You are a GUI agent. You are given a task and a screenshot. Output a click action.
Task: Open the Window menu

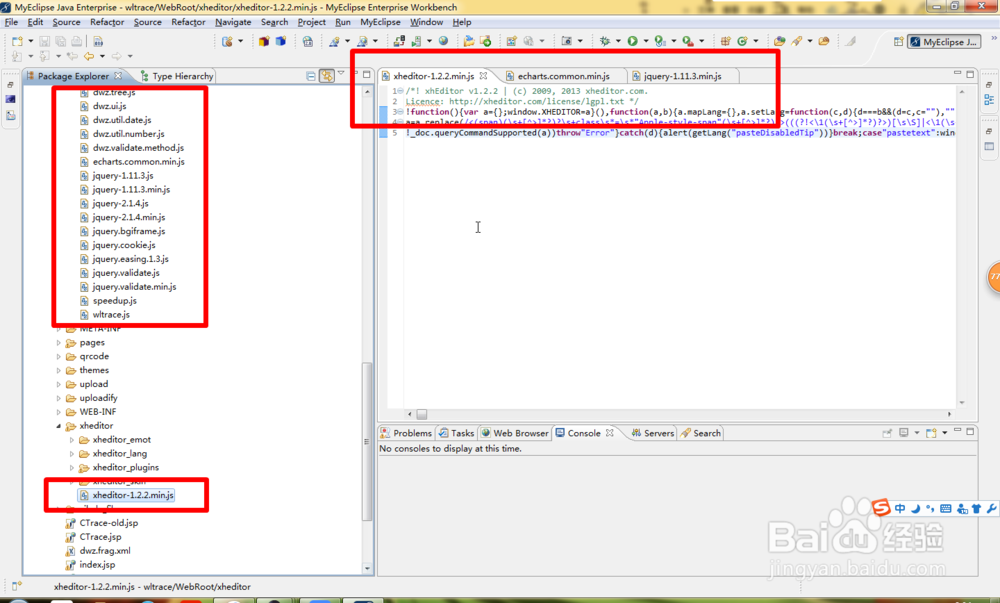[x=426, y=22]
